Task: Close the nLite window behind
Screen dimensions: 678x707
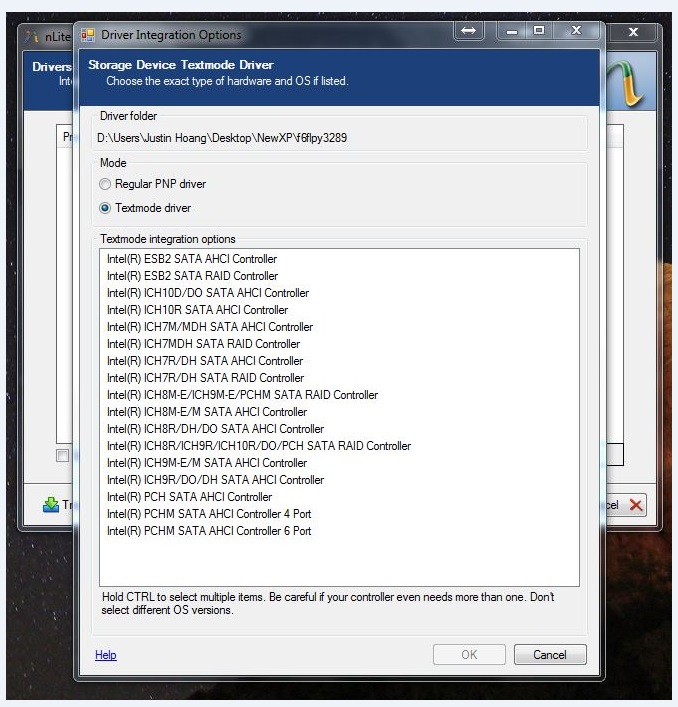Action: click(633, 32)
